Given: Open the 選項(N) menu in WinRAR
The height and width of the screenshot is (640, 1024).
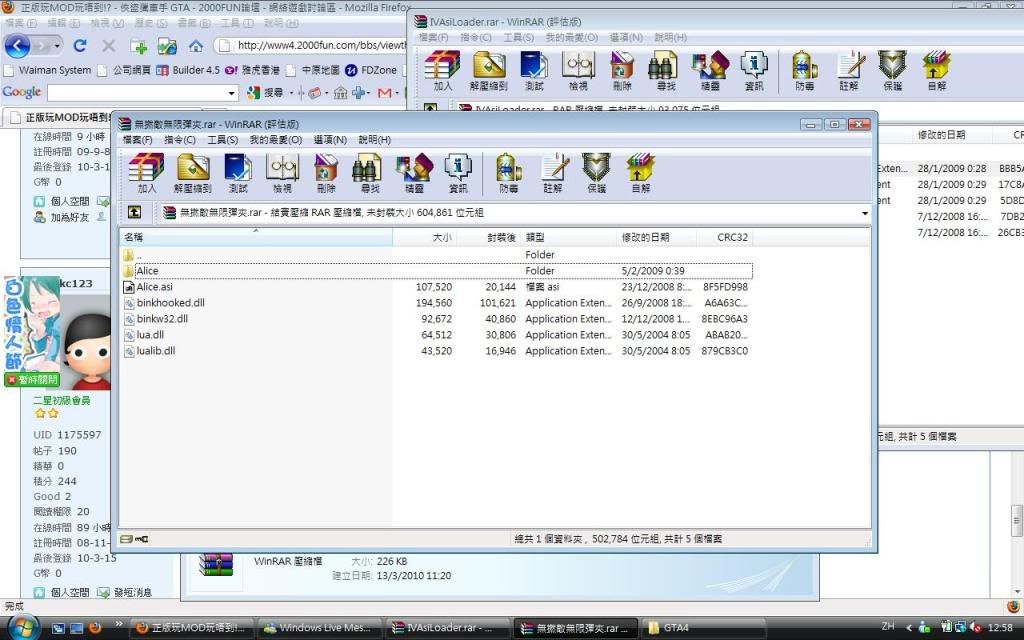Looking at the screenshot, I should [x=330, y=140].
